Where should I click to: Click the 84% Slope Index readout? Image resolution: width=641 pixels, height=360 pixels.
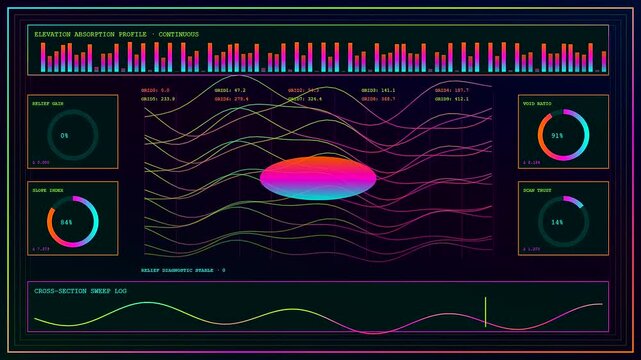(x=66, y=222)
